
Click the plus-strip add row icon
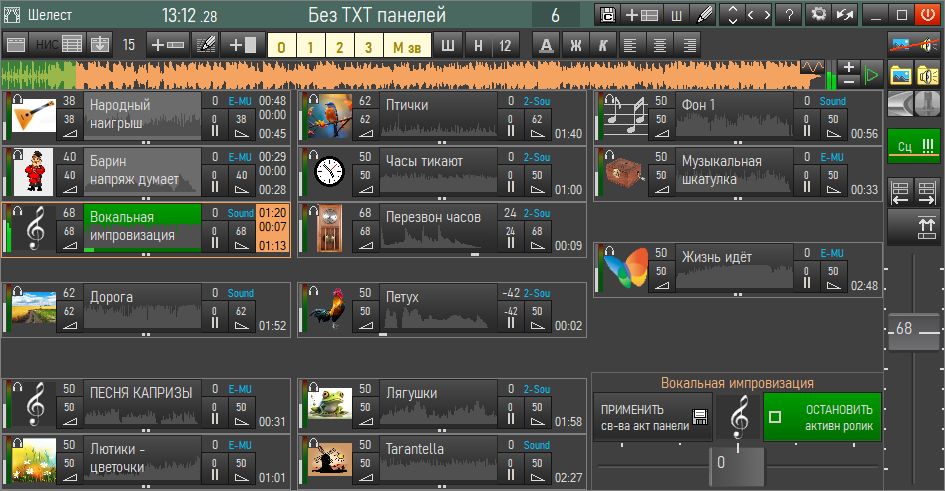pos(167,45)
